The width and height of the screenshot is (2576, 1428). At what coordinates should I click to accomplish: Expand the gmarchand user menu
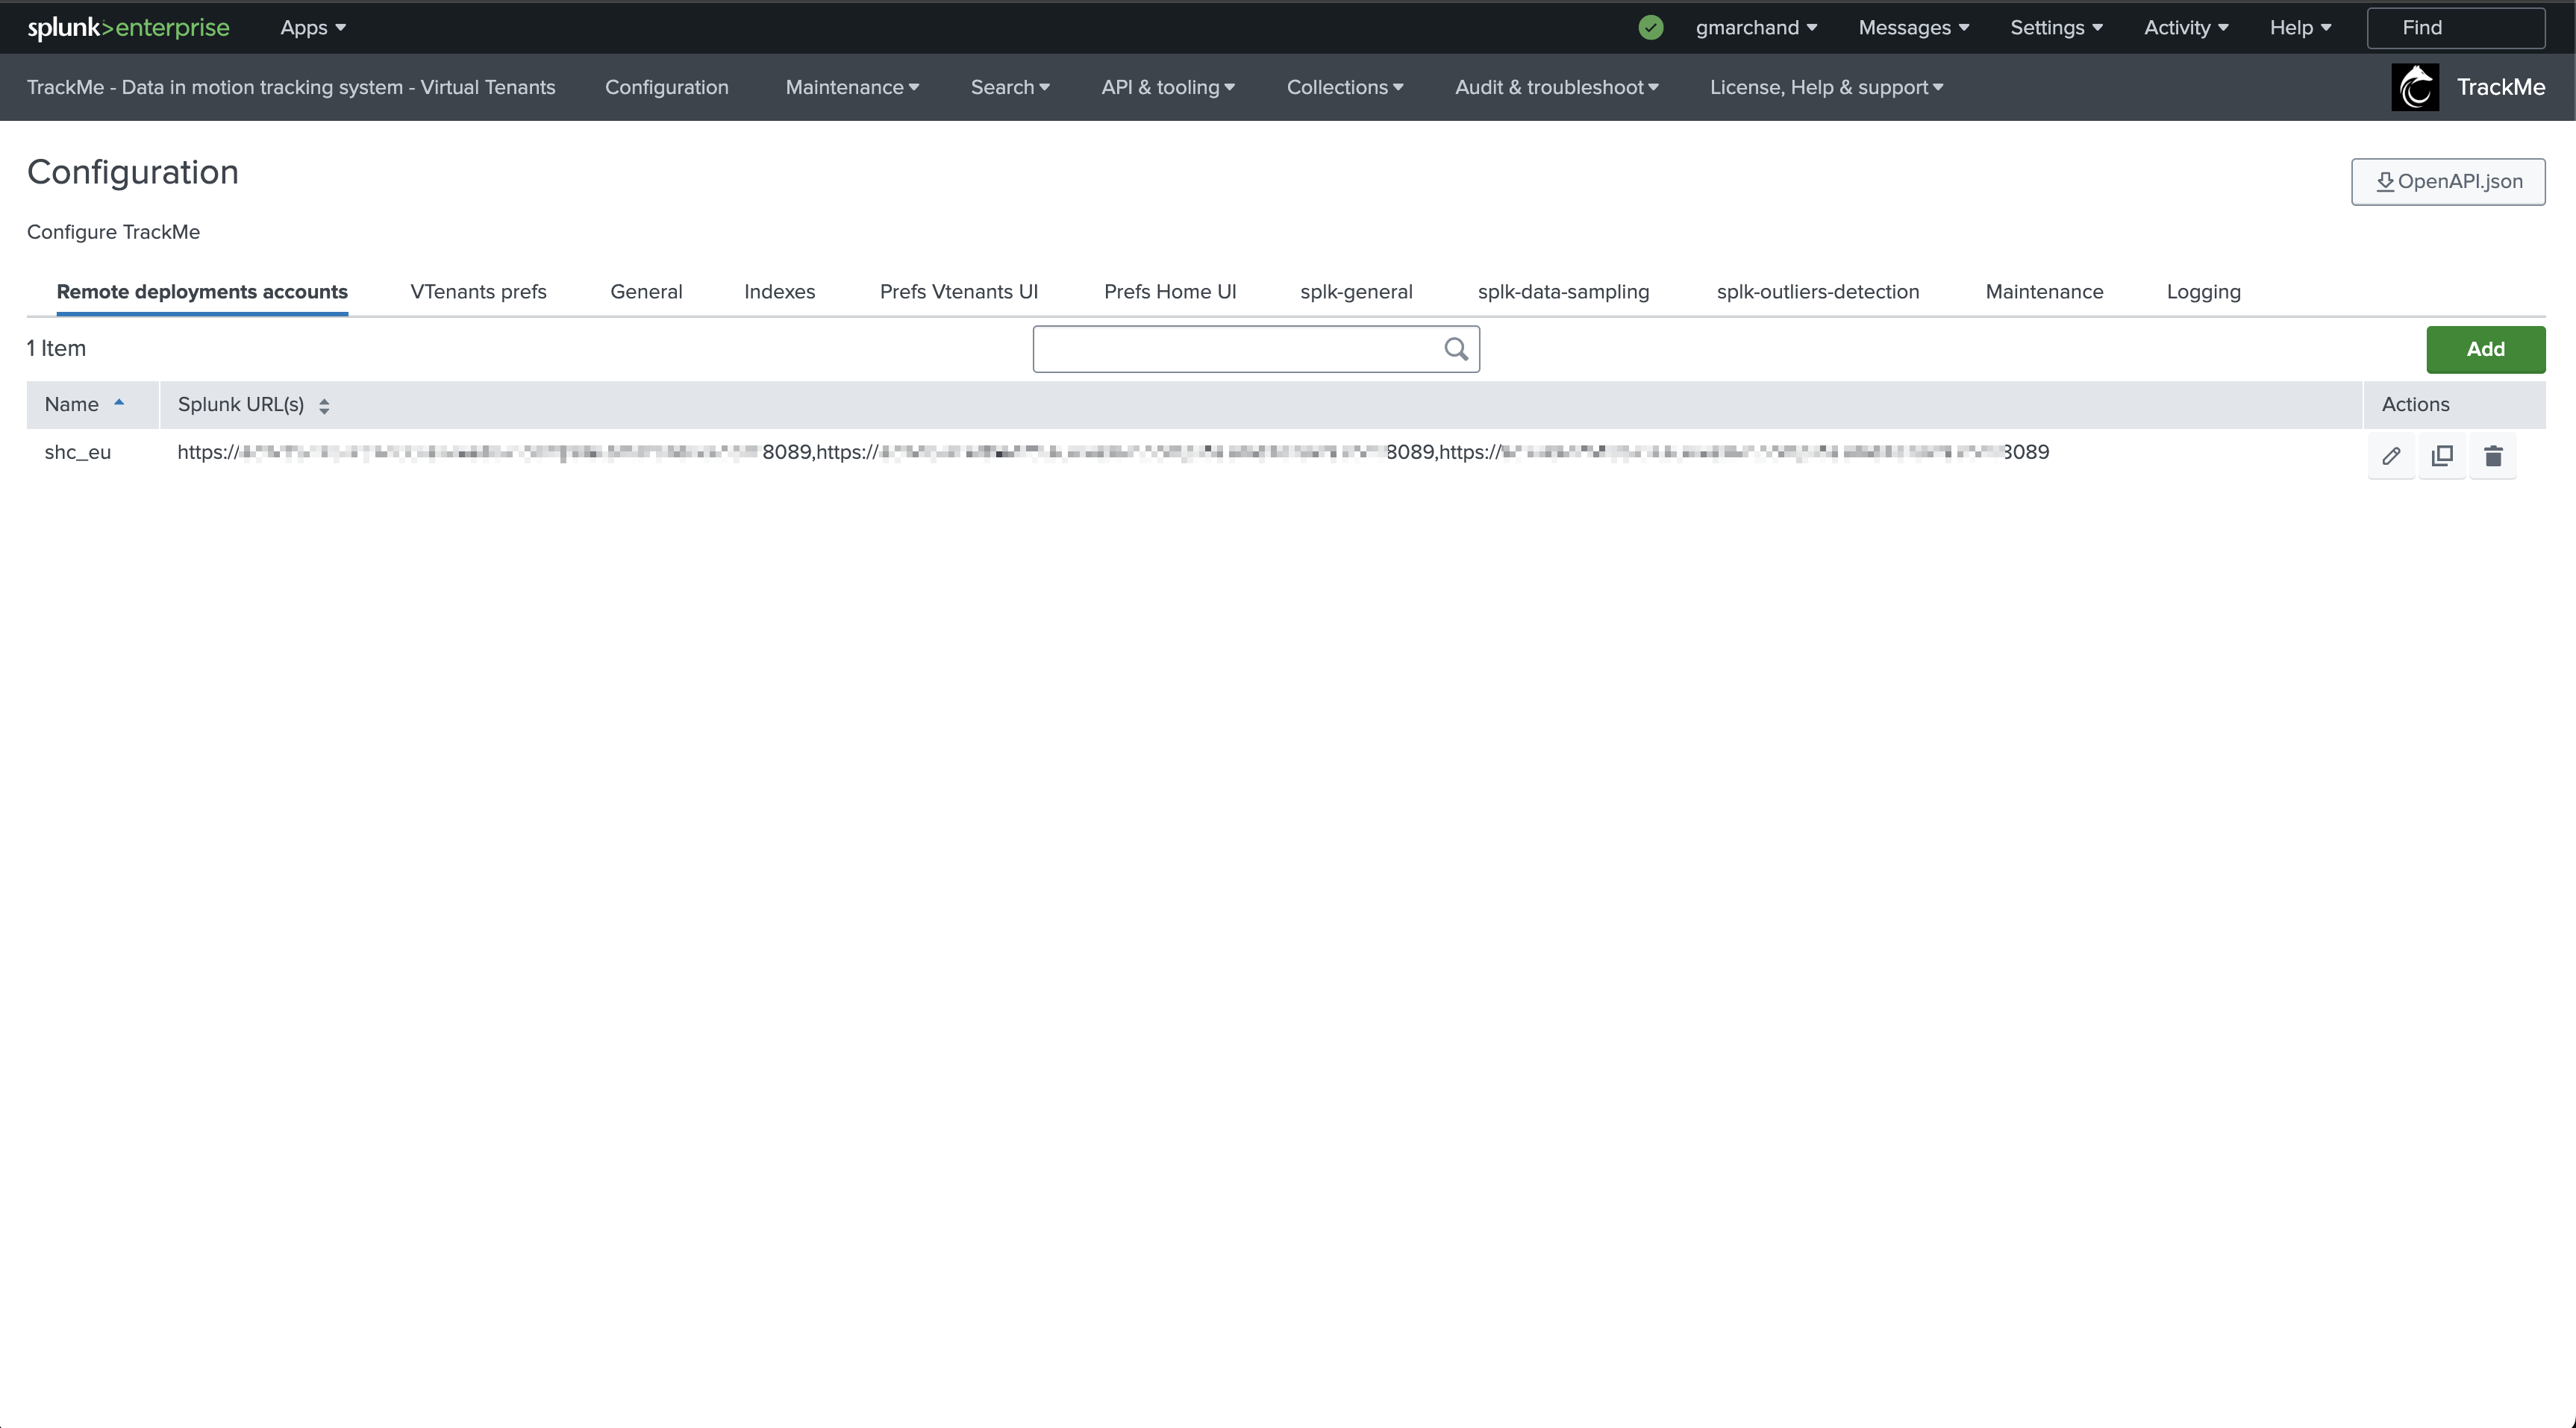1756,28
